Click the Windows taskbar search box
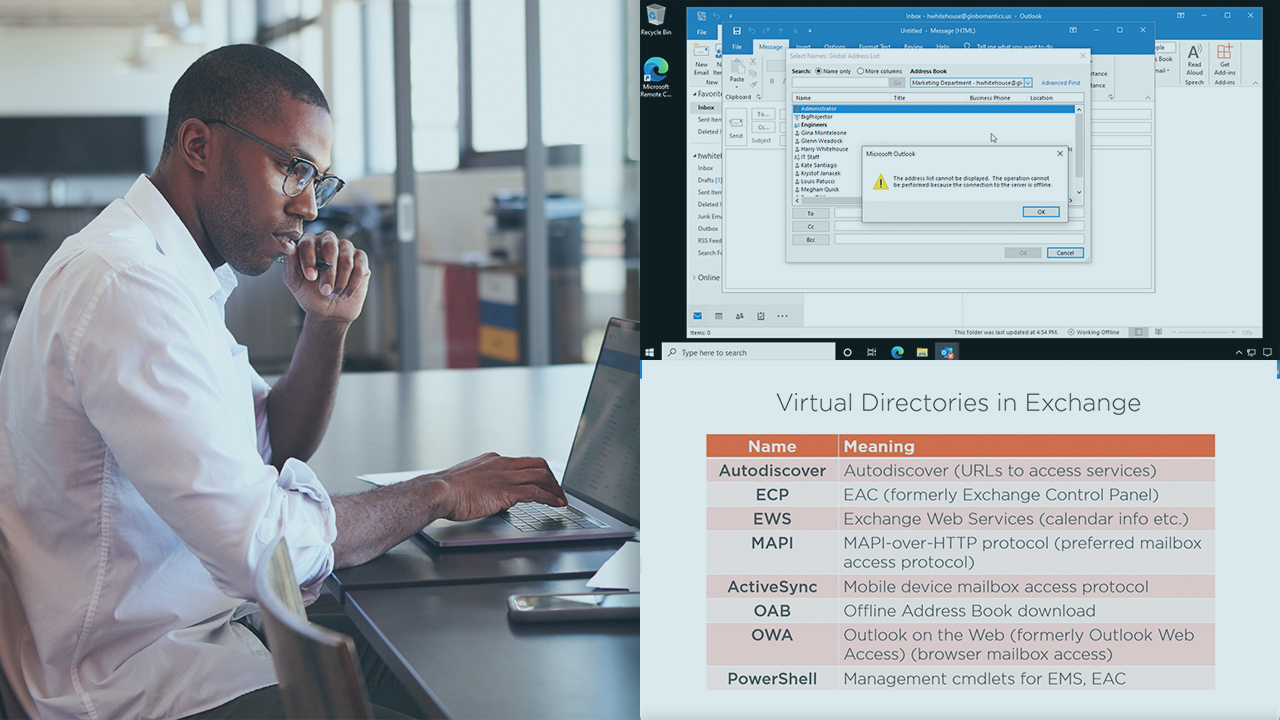The image size is (1280, 720). click(750, 352)
